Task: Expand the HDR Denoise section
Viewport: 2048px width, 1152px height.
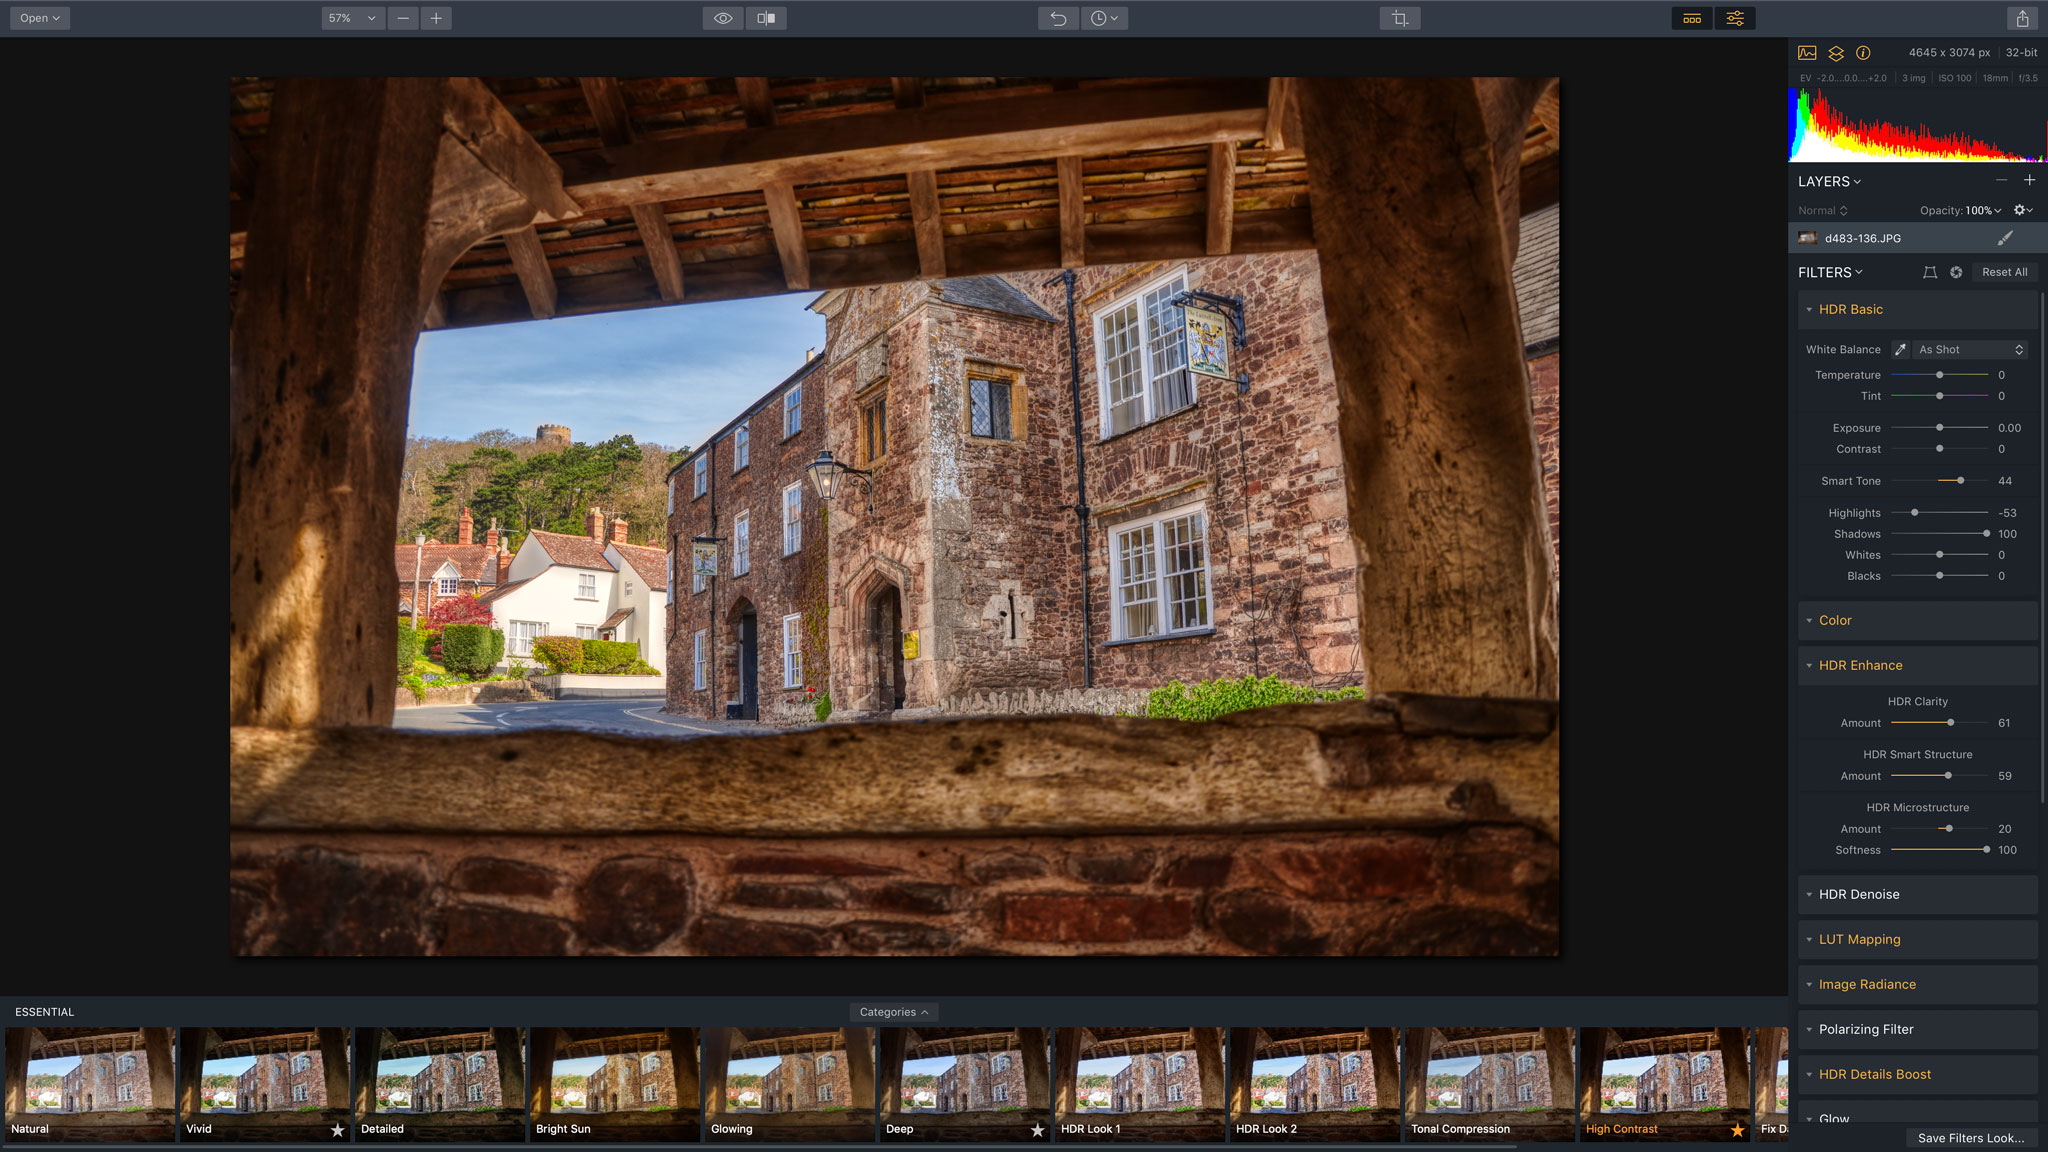Action: [x=1809, y=894]
